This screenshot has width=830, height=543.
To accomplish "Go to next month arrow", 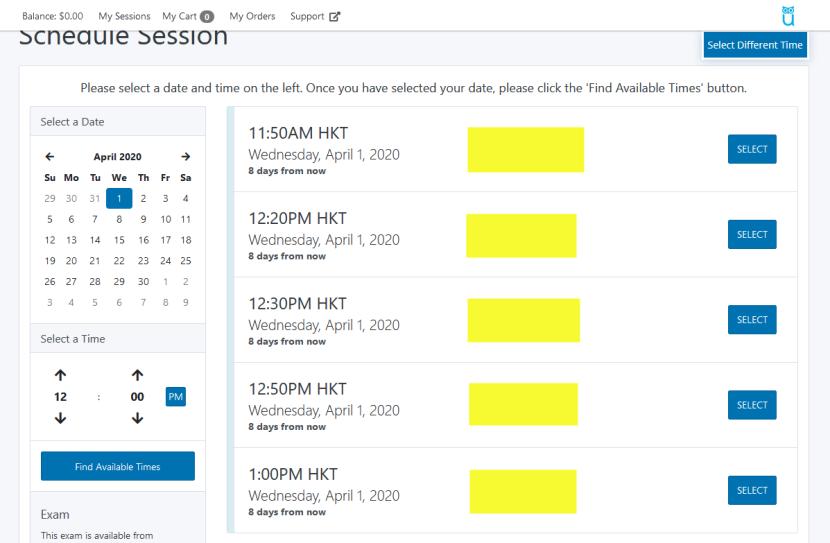I will 185,157.
